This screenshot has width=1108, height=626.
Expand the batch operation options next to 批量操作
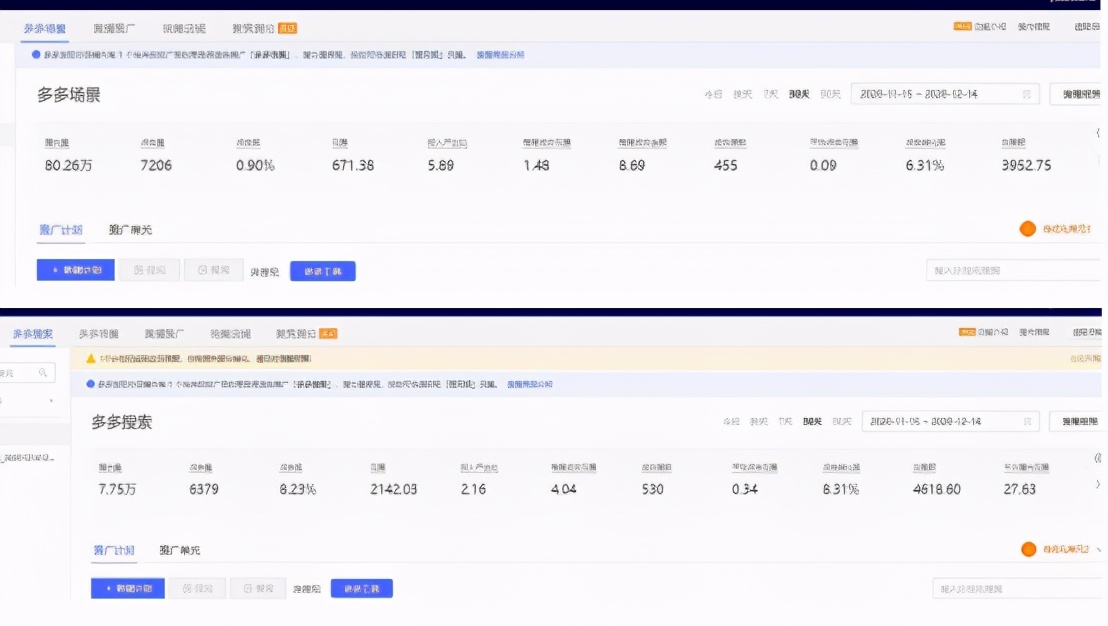321,270
